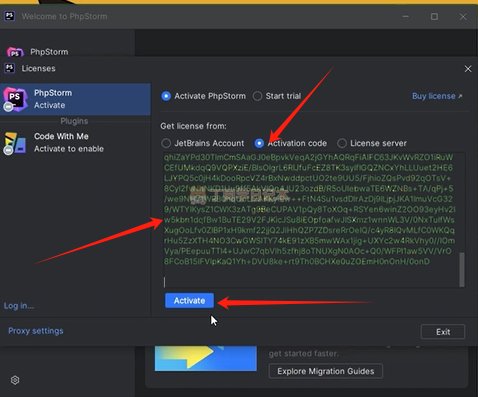This screenshot has width=478, height=397.
Task: Open Proxy settings link
Action: click(x=36, y=331)
